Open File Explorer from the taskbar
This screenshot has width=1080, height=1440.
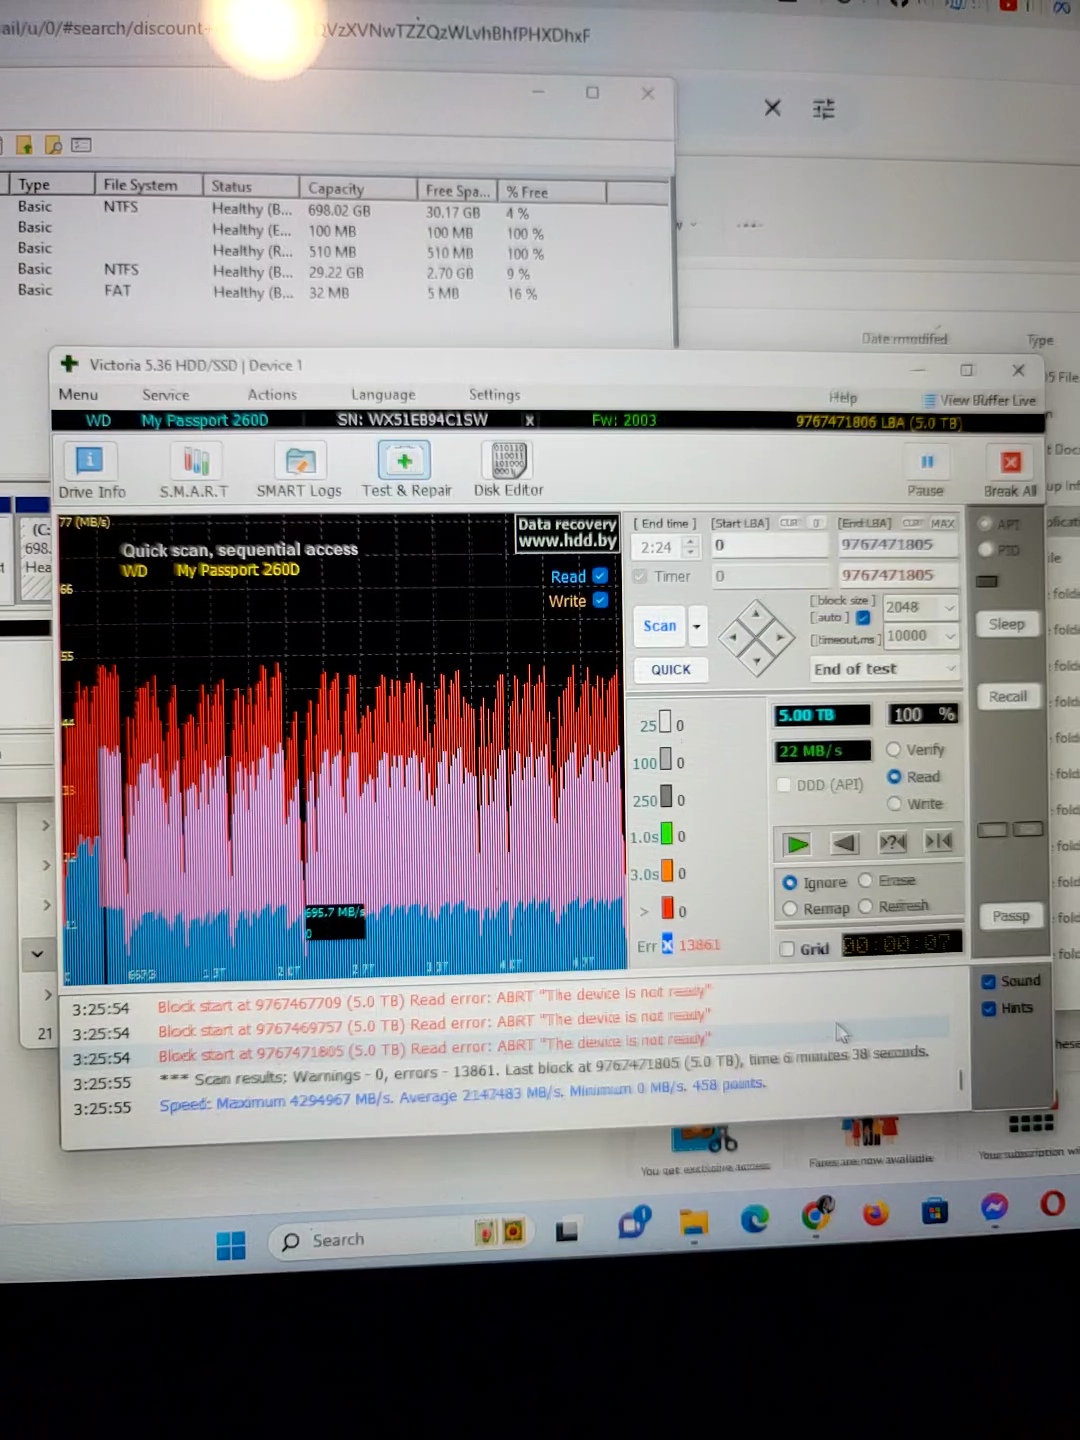pos(693,1222)
